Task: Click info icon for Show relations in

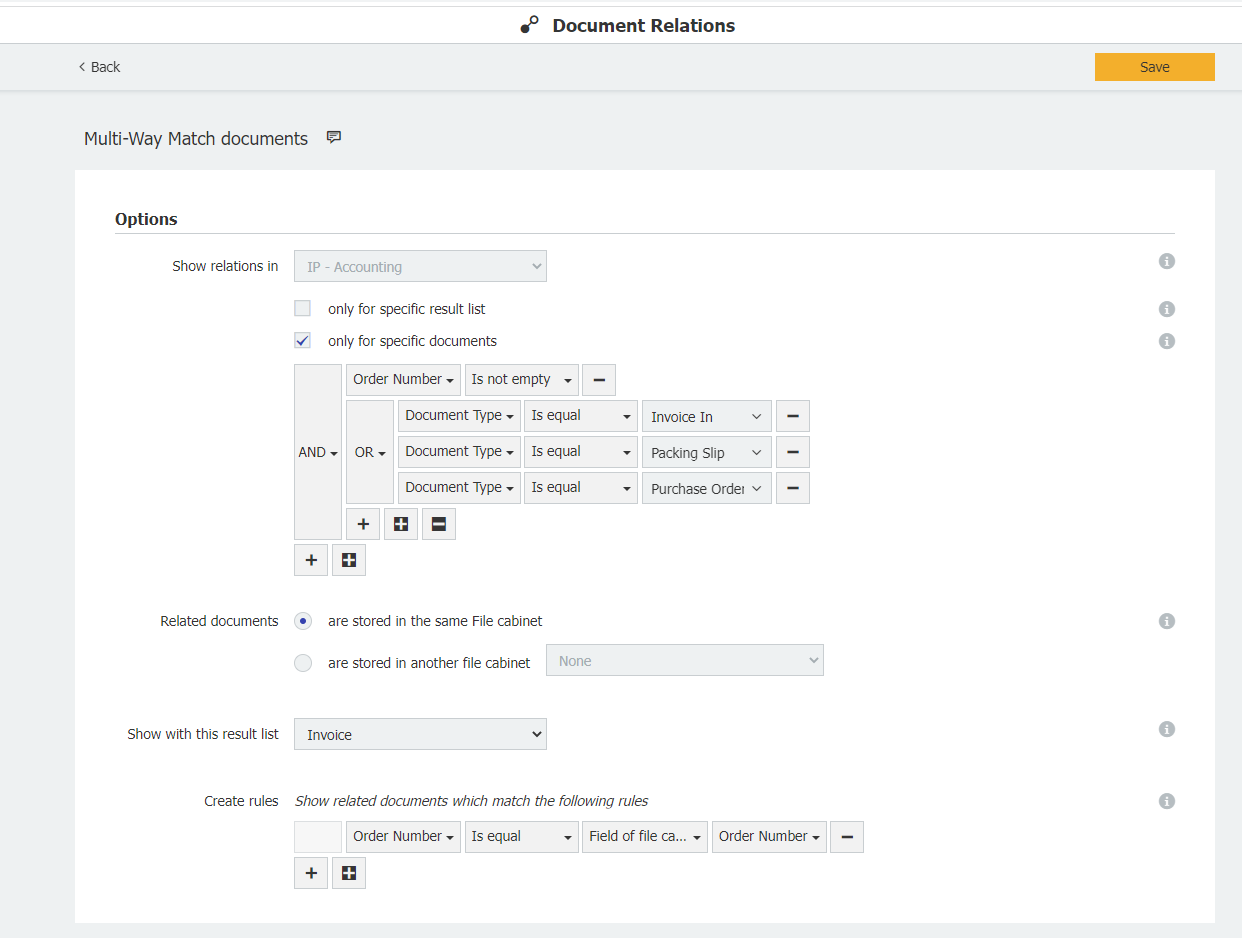Action: 1166,261
